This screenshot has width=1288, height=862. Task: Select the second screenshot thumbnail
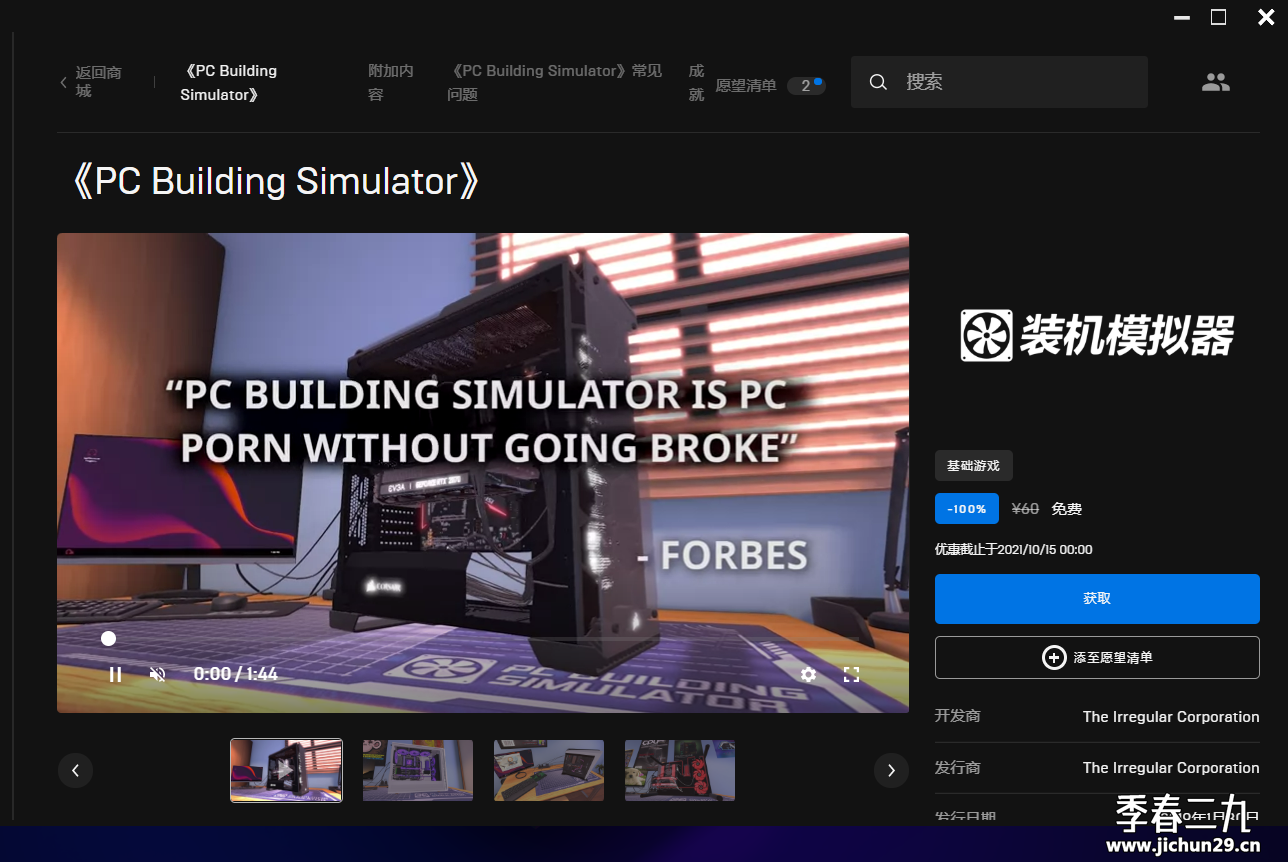418,770
